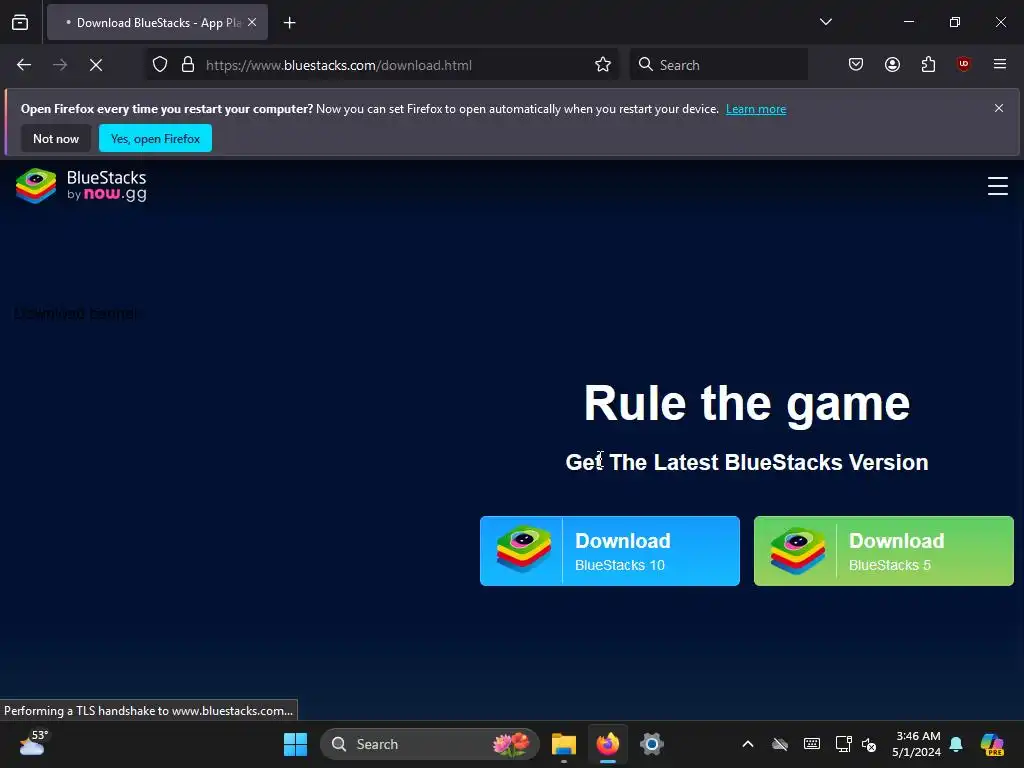Open network display tray icon
Viewport: 1024px width, 768px height.
point(843,744)
